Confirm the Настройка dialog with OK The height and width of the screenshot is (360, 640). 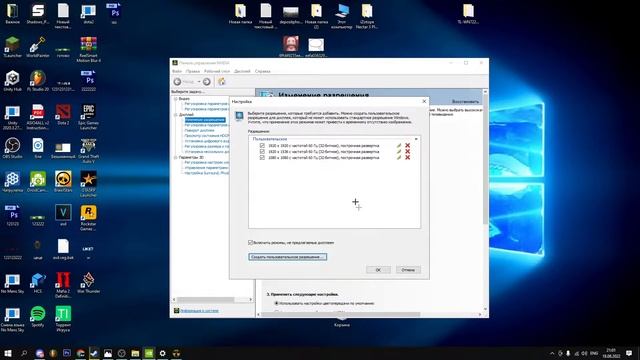[x=378, y=270]
